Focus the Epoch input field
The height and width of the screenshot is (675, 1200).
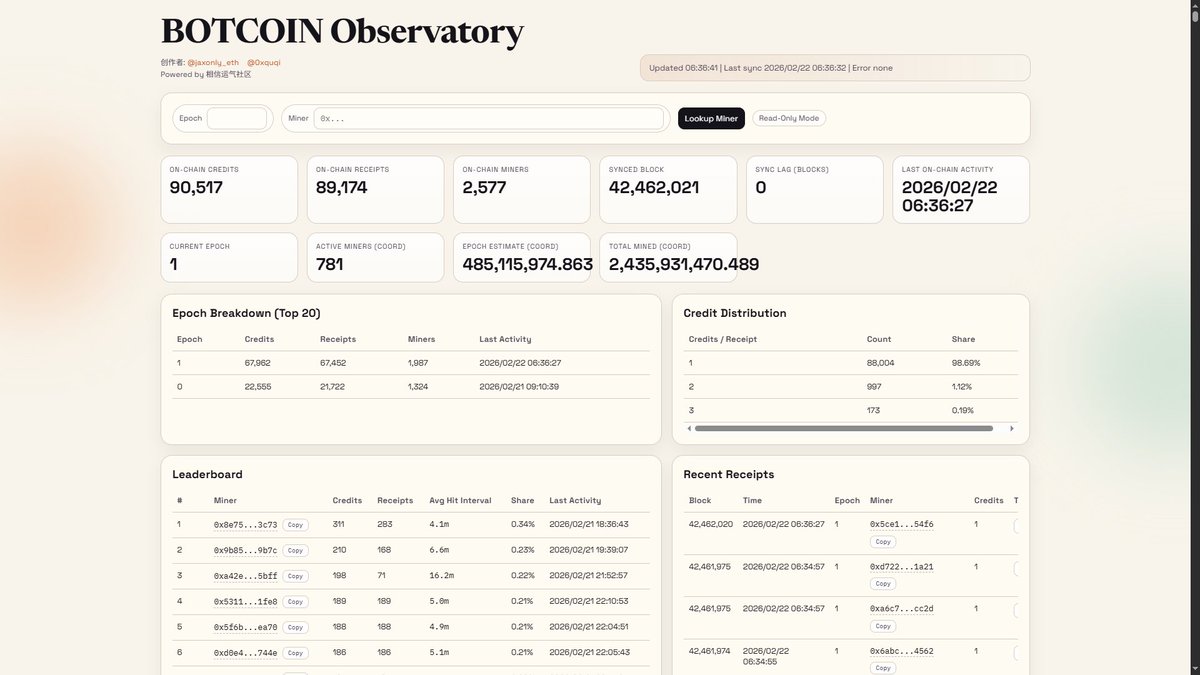pos(237,118)
